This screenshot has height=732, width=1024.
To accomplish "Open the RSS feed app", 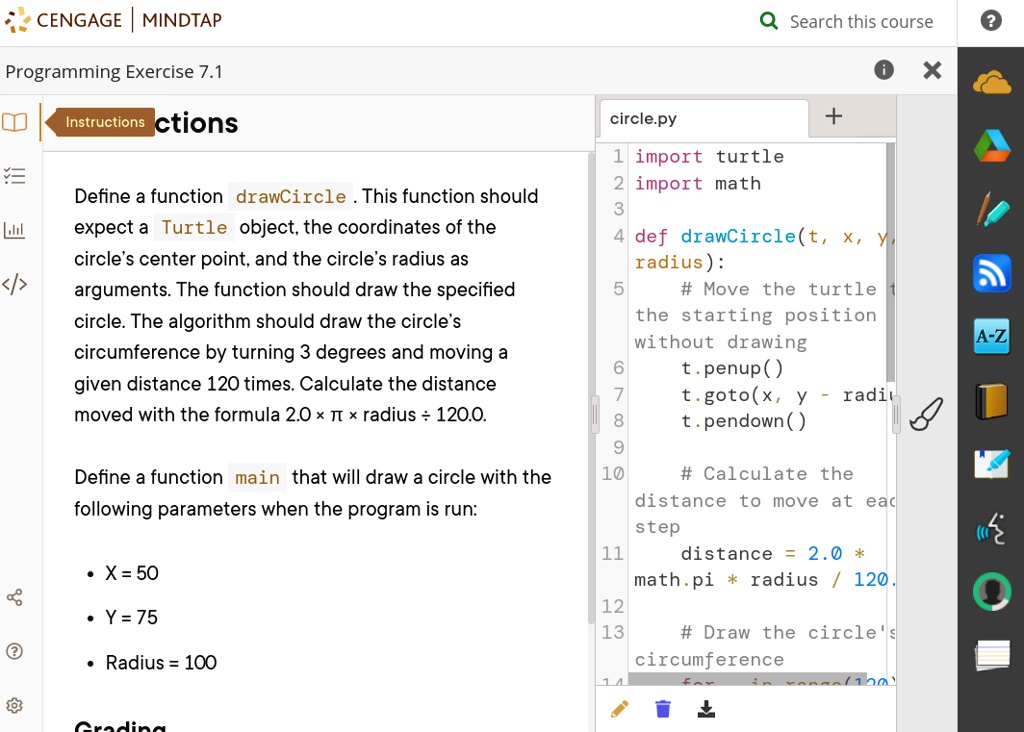I will click(x=991, y=273).
